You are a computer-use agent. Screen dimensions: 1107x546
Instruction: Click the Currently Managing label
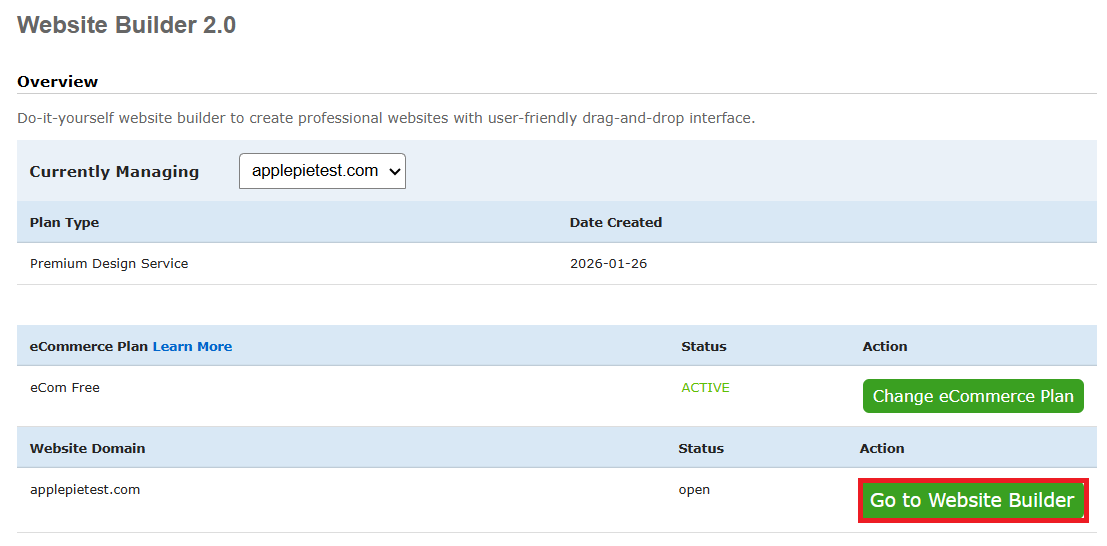pyautogui.click(x=114, y=171)
